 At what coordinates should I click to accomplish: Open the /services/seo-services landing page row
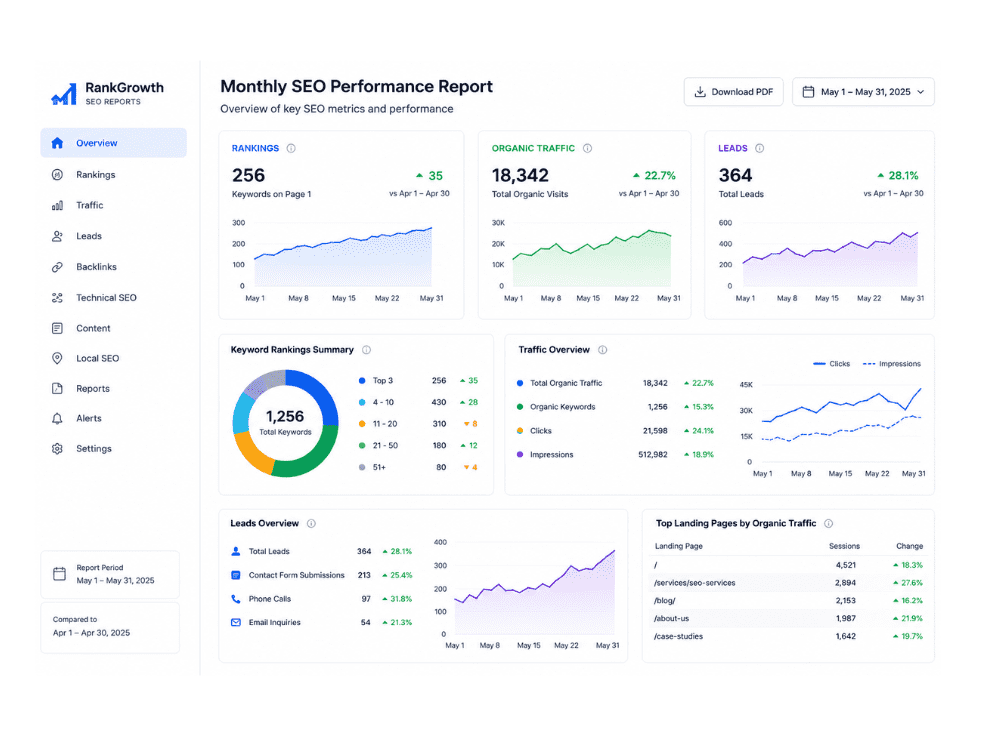coord(788,583)
